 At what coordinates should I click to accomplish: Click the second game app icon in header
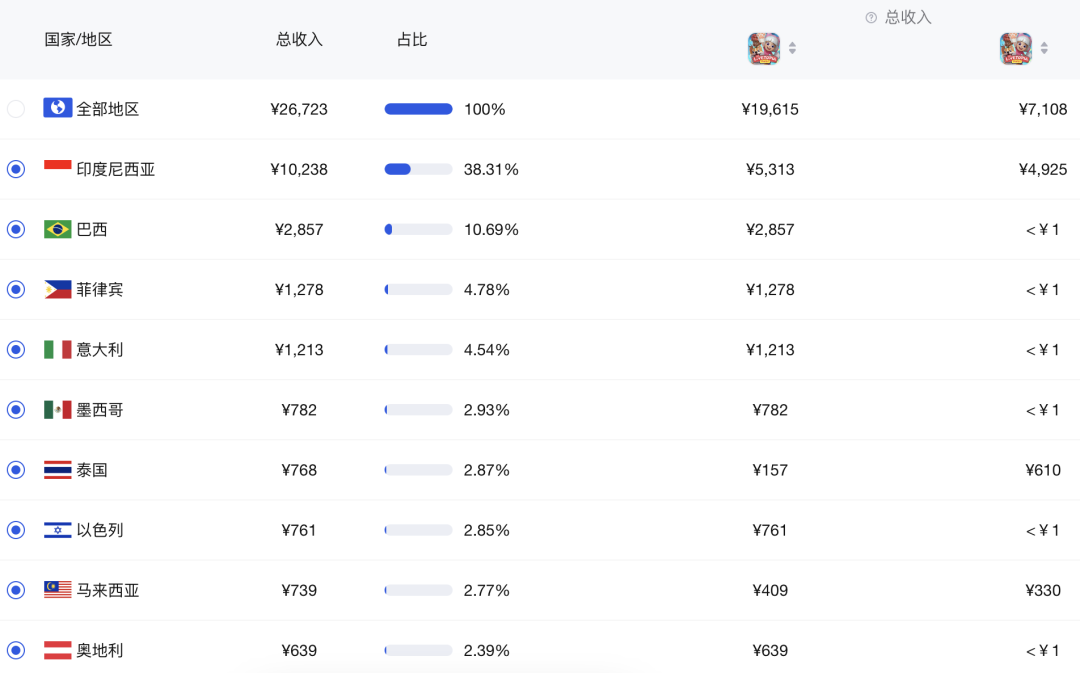point(1016,48)
